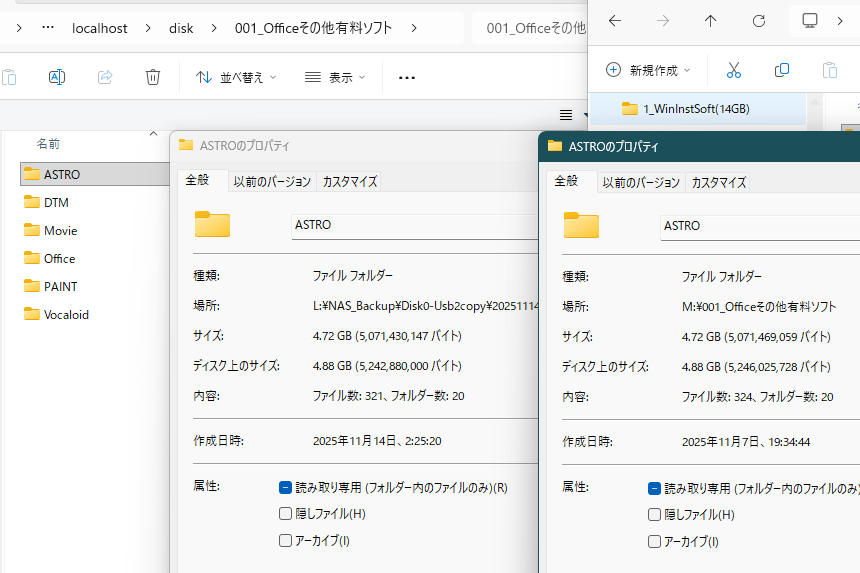Click M:¥001_Officeその他有料ソフト location text
The width and height of the screenshot is (860, 573).
pos(759,307)
